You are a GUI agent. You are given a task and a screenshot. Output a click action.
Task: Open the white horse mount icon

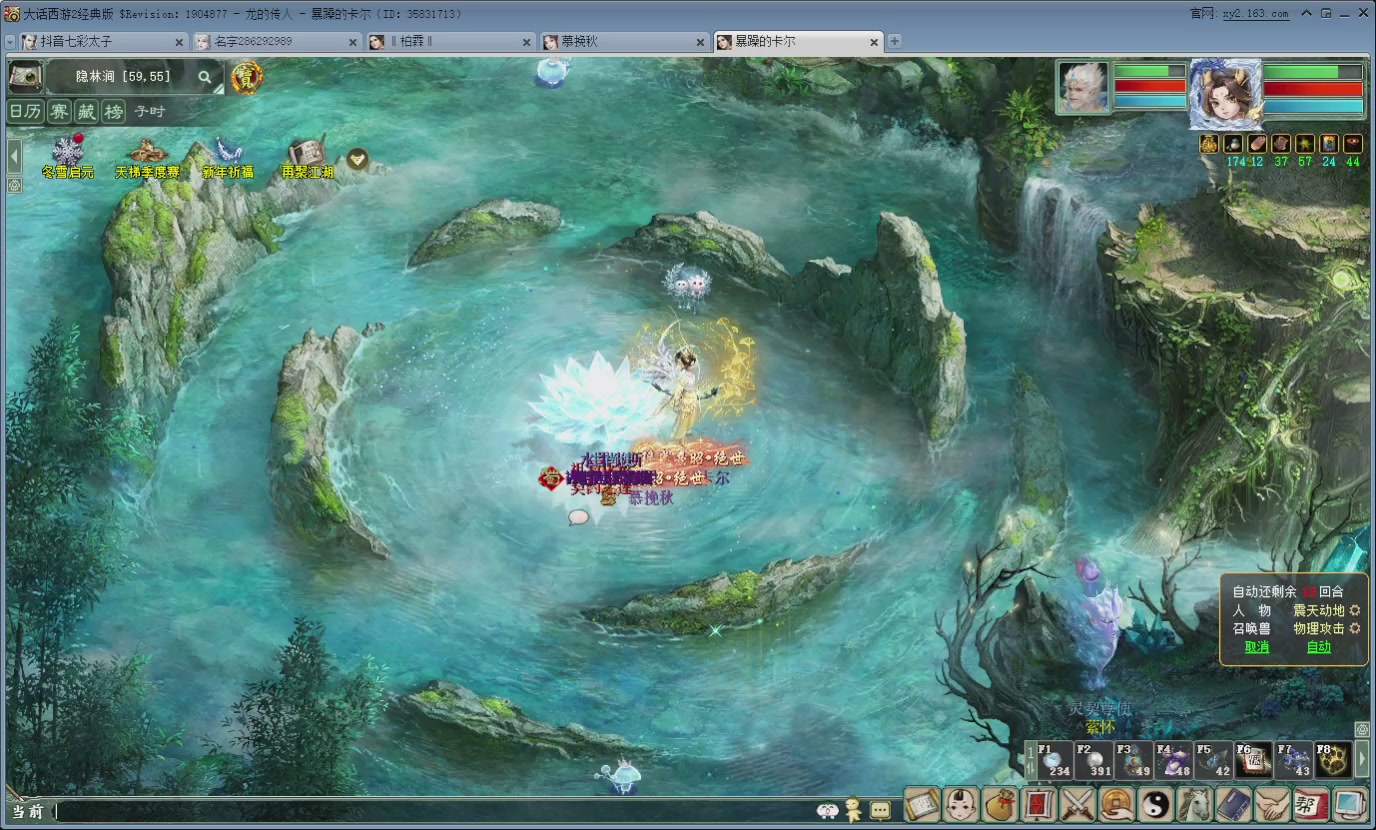coord(1195,804)
